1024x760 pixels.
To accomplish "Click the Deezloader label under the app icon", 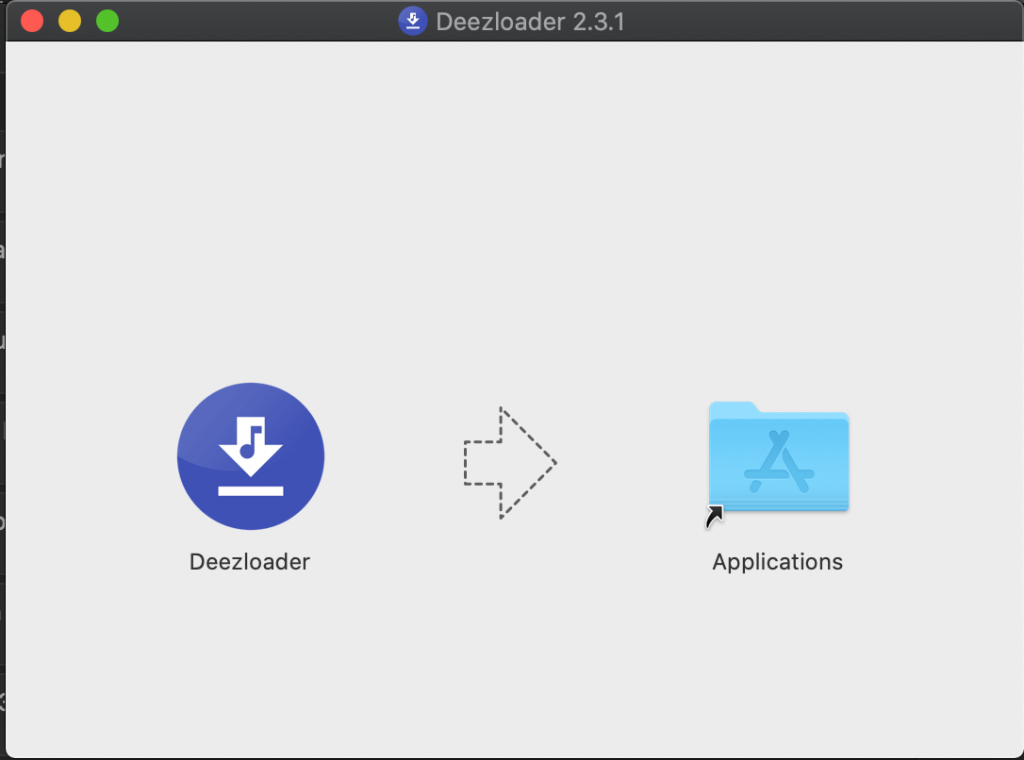I will point(249,562).
